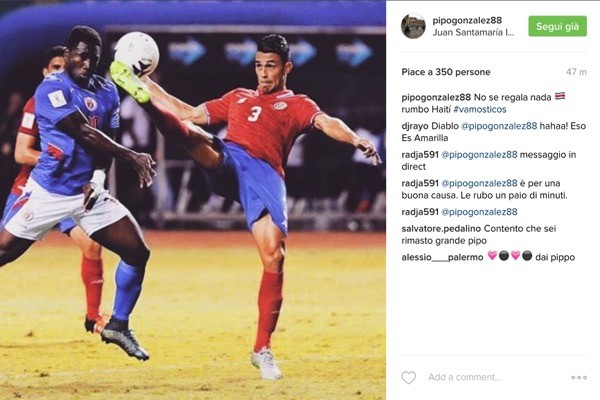Toggle the green Segui già follow button
This screenshot has width=600, height=400.
(x=558, y=26)
